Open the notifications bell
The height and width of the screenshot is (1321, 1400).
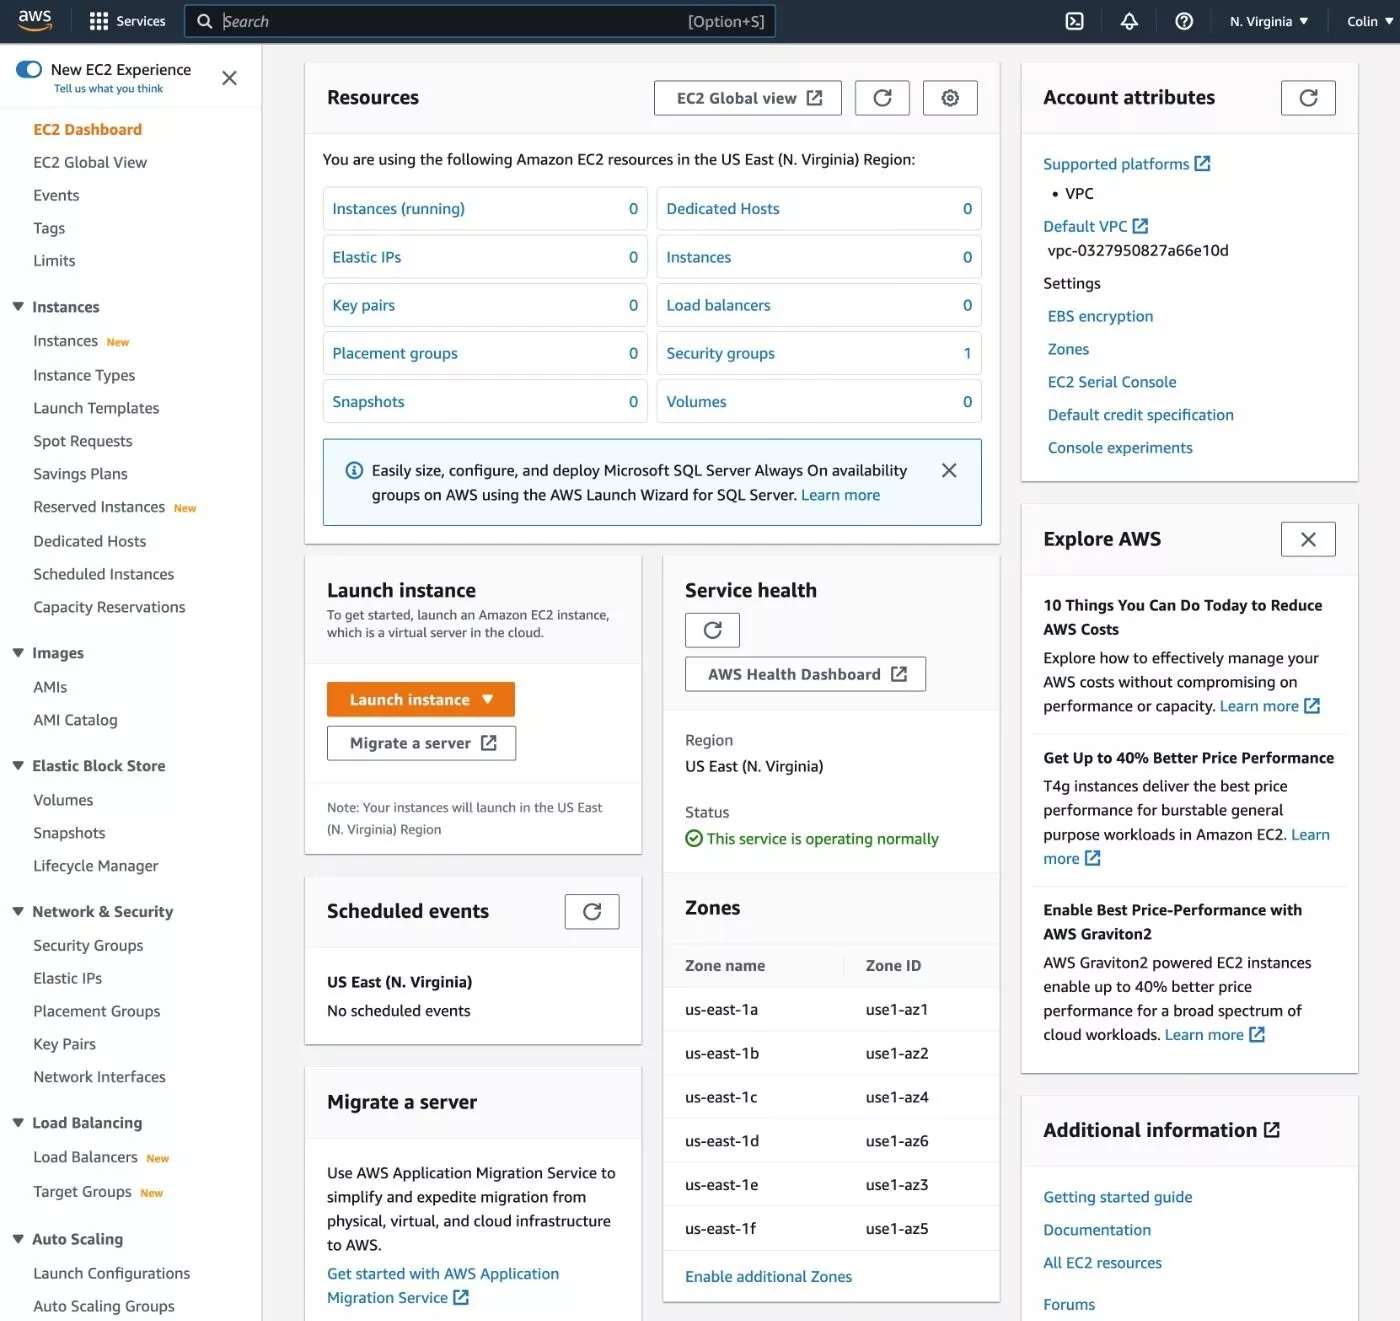point(1129,21)
